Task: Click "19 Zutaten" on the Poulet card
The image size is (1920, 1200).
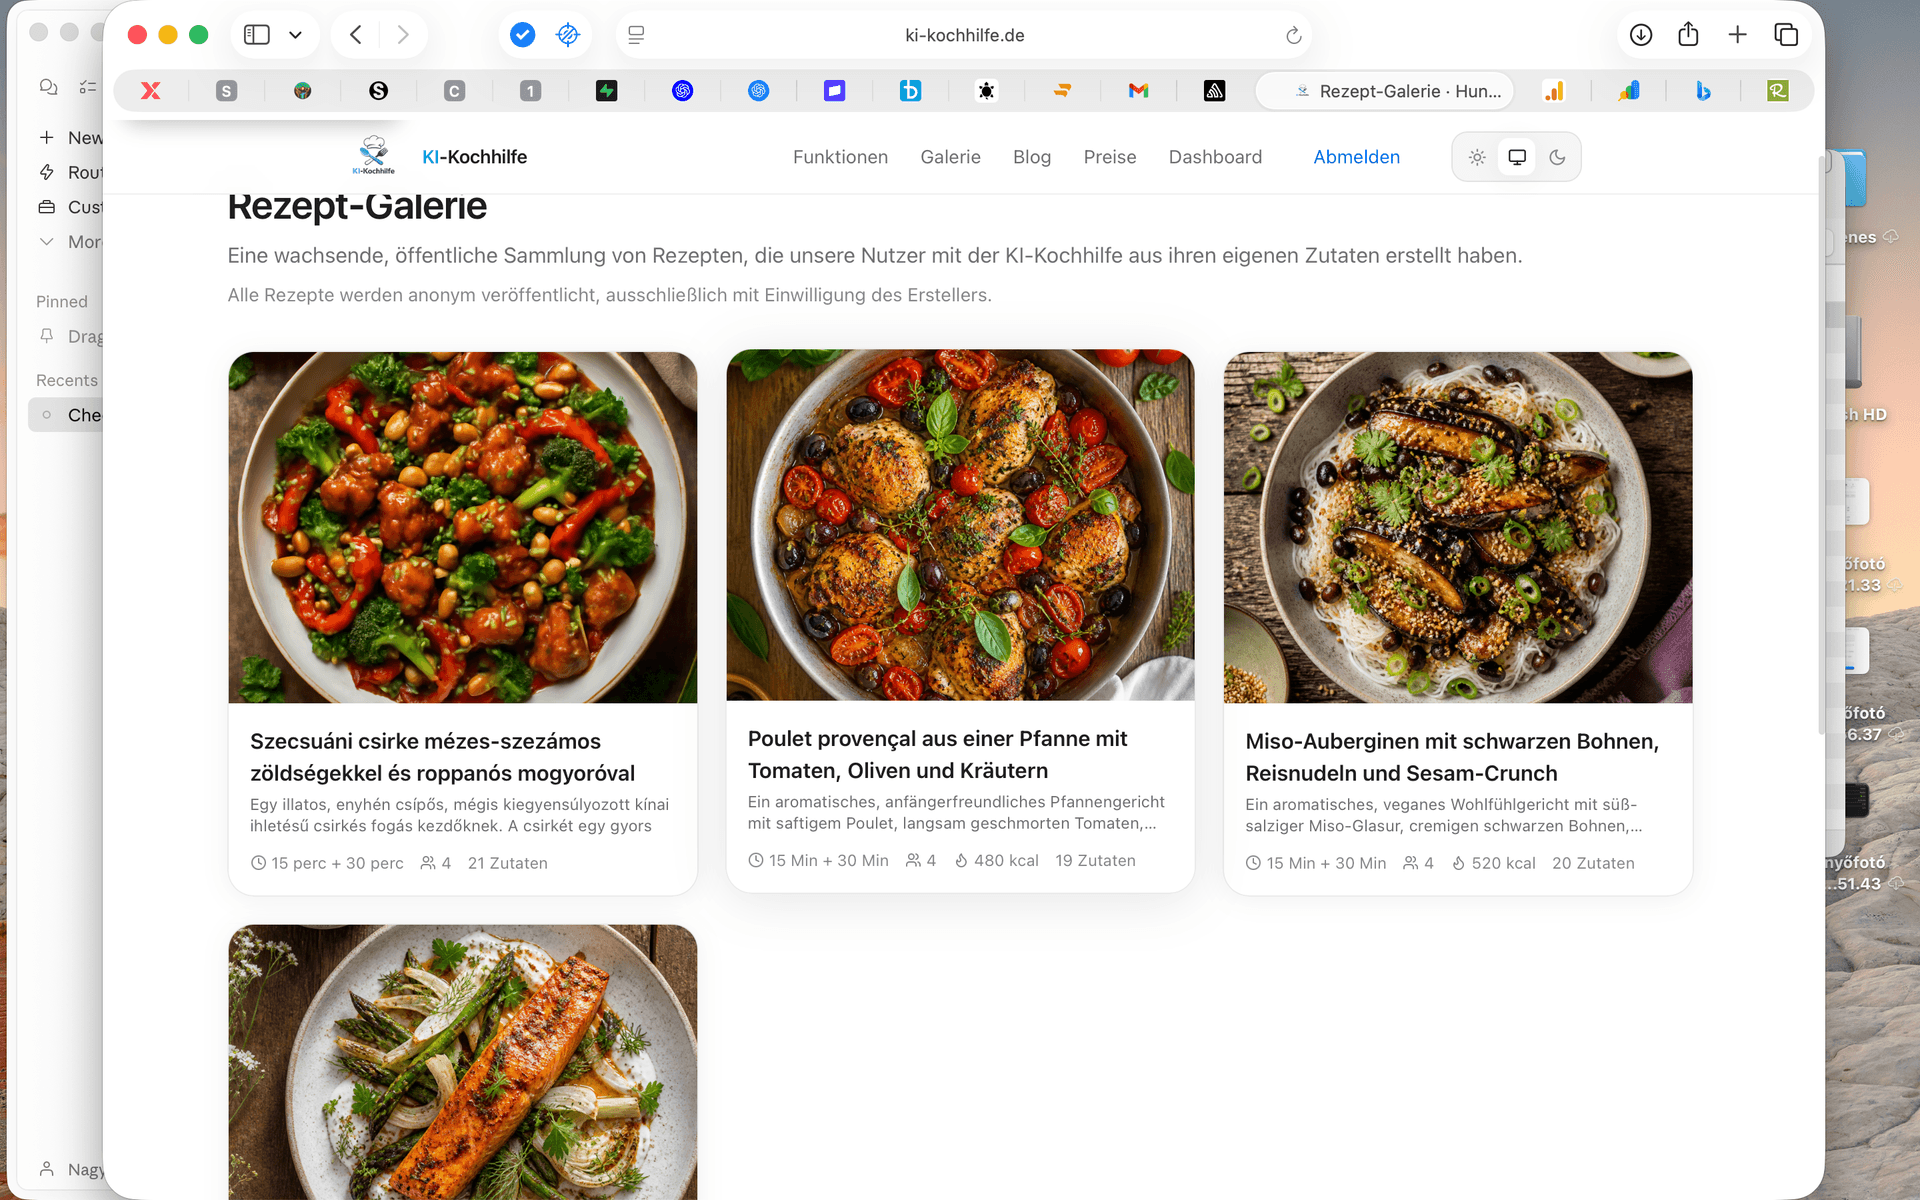Action: click(x=1095, y=860)
